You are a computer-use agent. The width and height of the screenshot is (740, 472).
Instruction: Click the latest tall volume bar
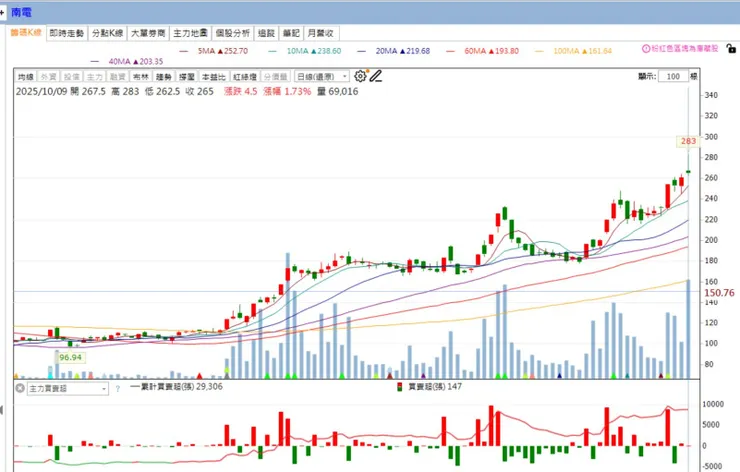pos(688,329)
